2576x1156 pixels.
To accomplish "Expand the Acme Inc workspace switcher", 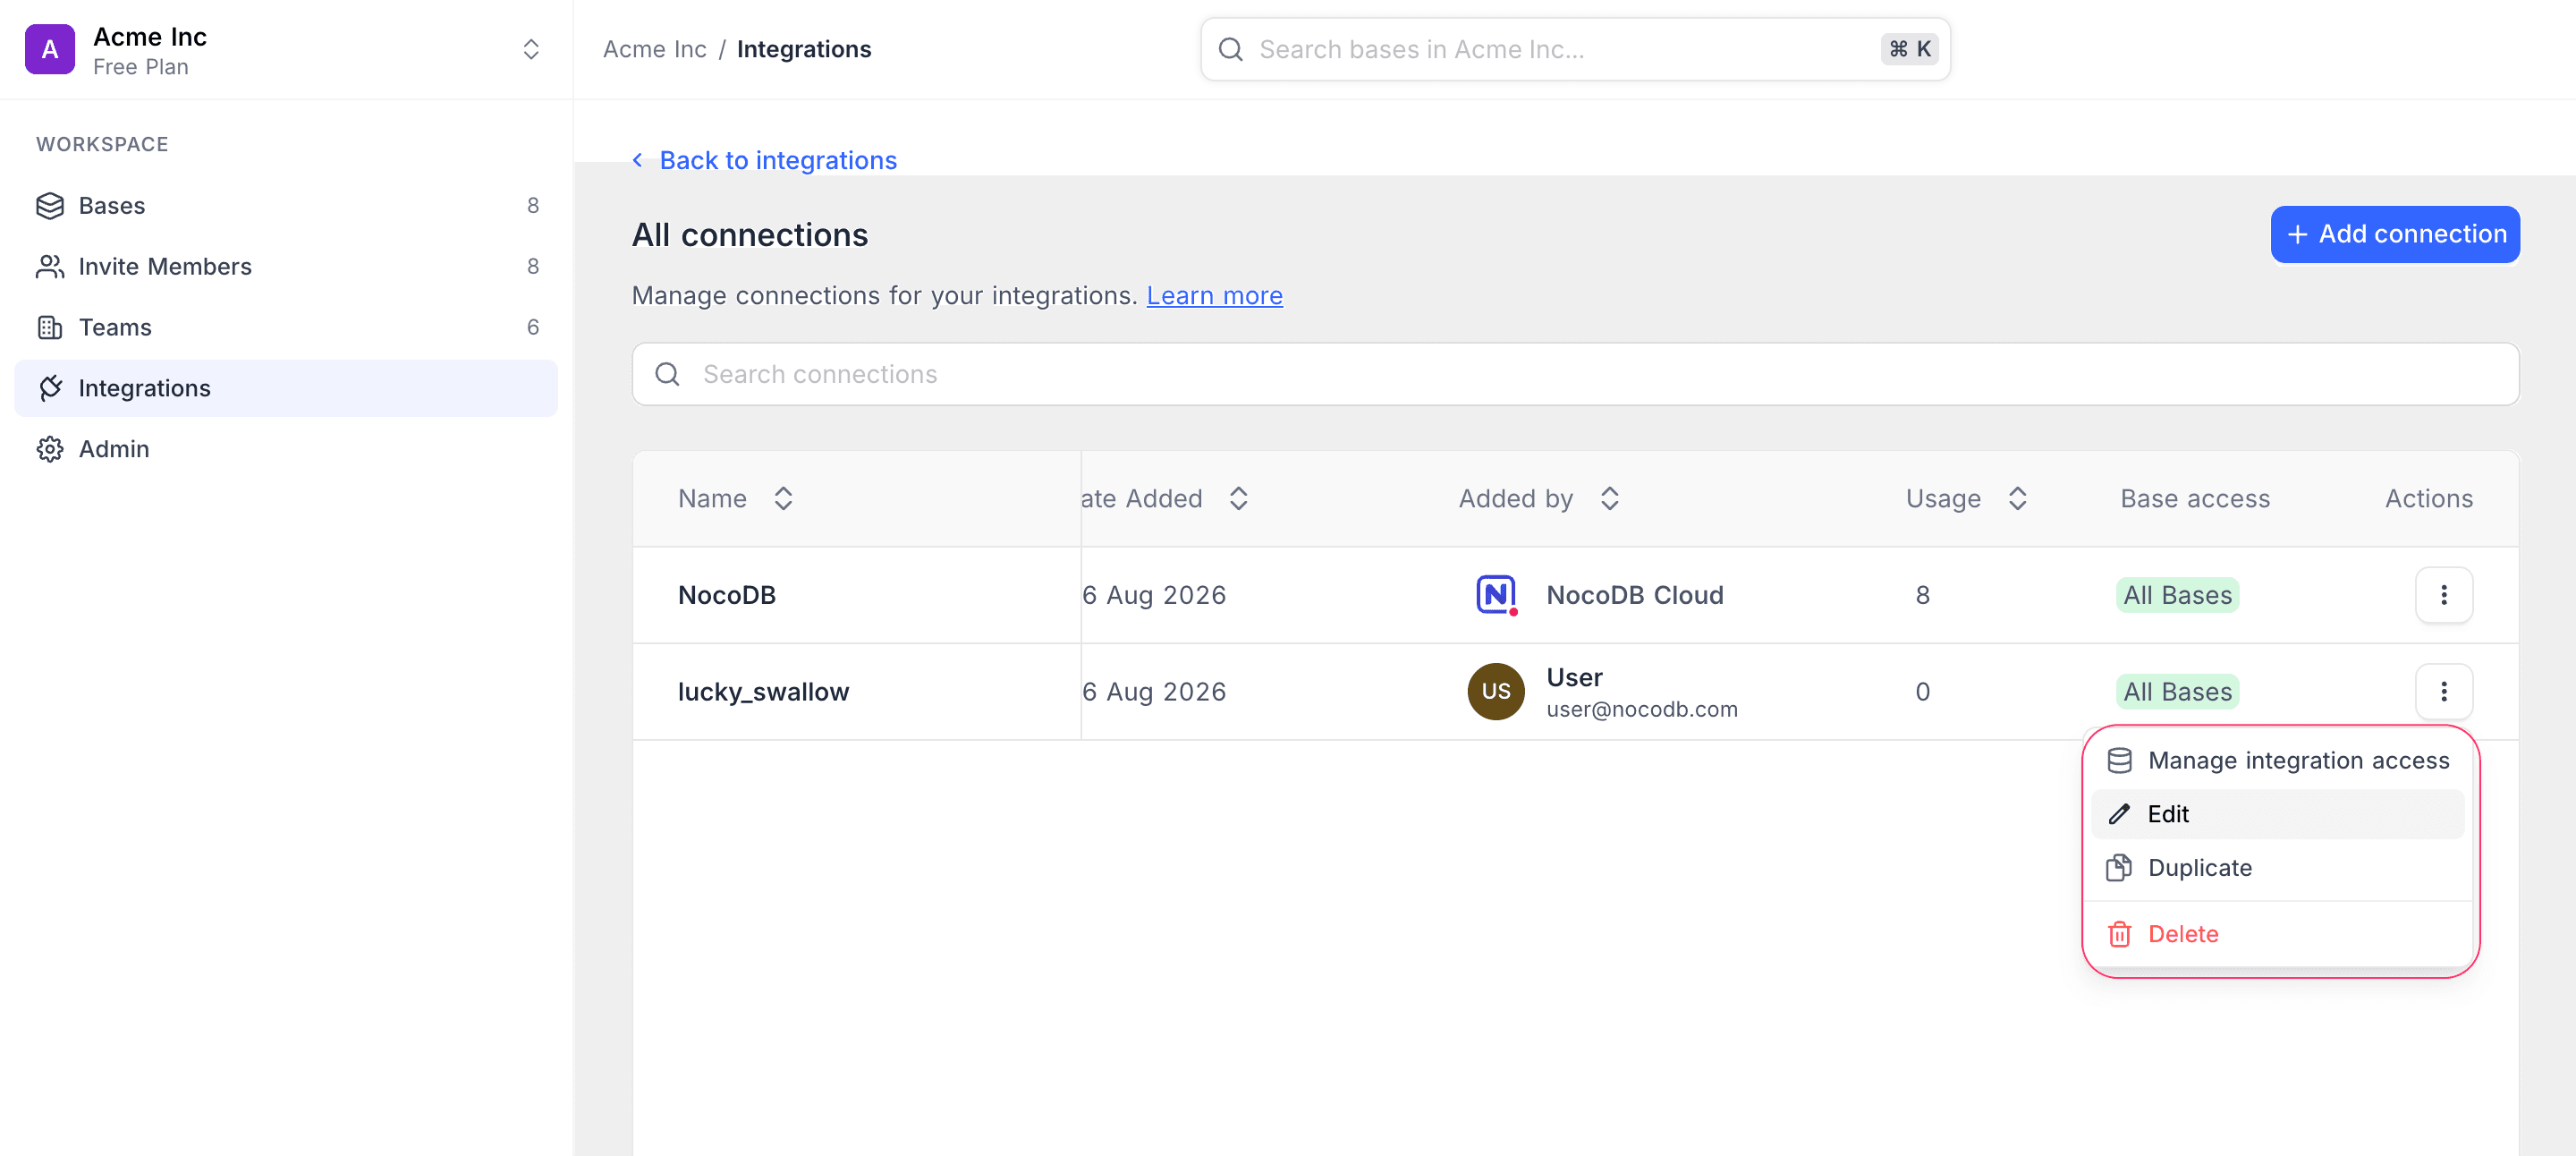I will pyautogui.click(x=531, y=49).
